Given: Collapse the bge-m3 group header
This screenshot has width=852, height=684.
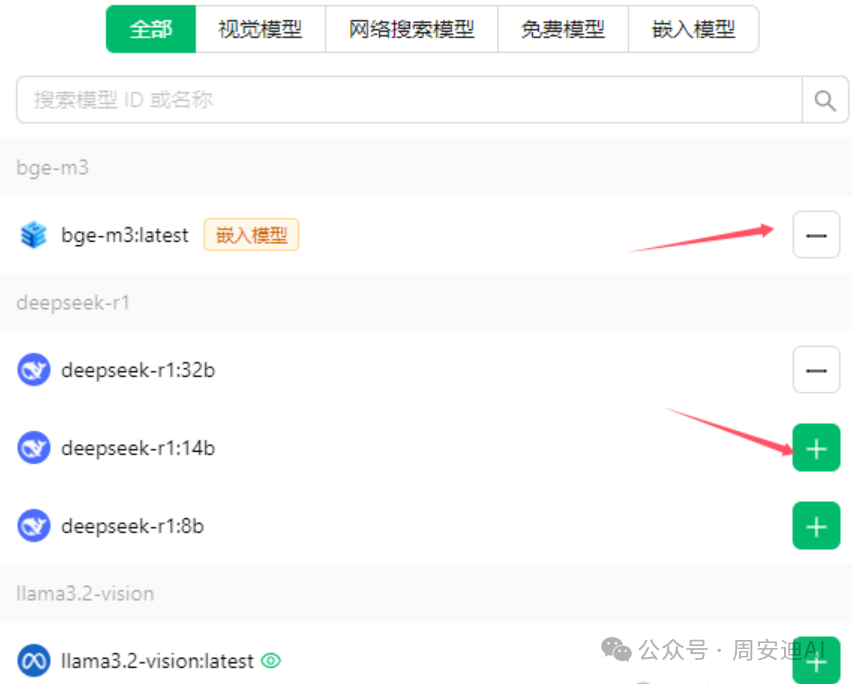Looking at the screenshot, I should tap(426, 167).
